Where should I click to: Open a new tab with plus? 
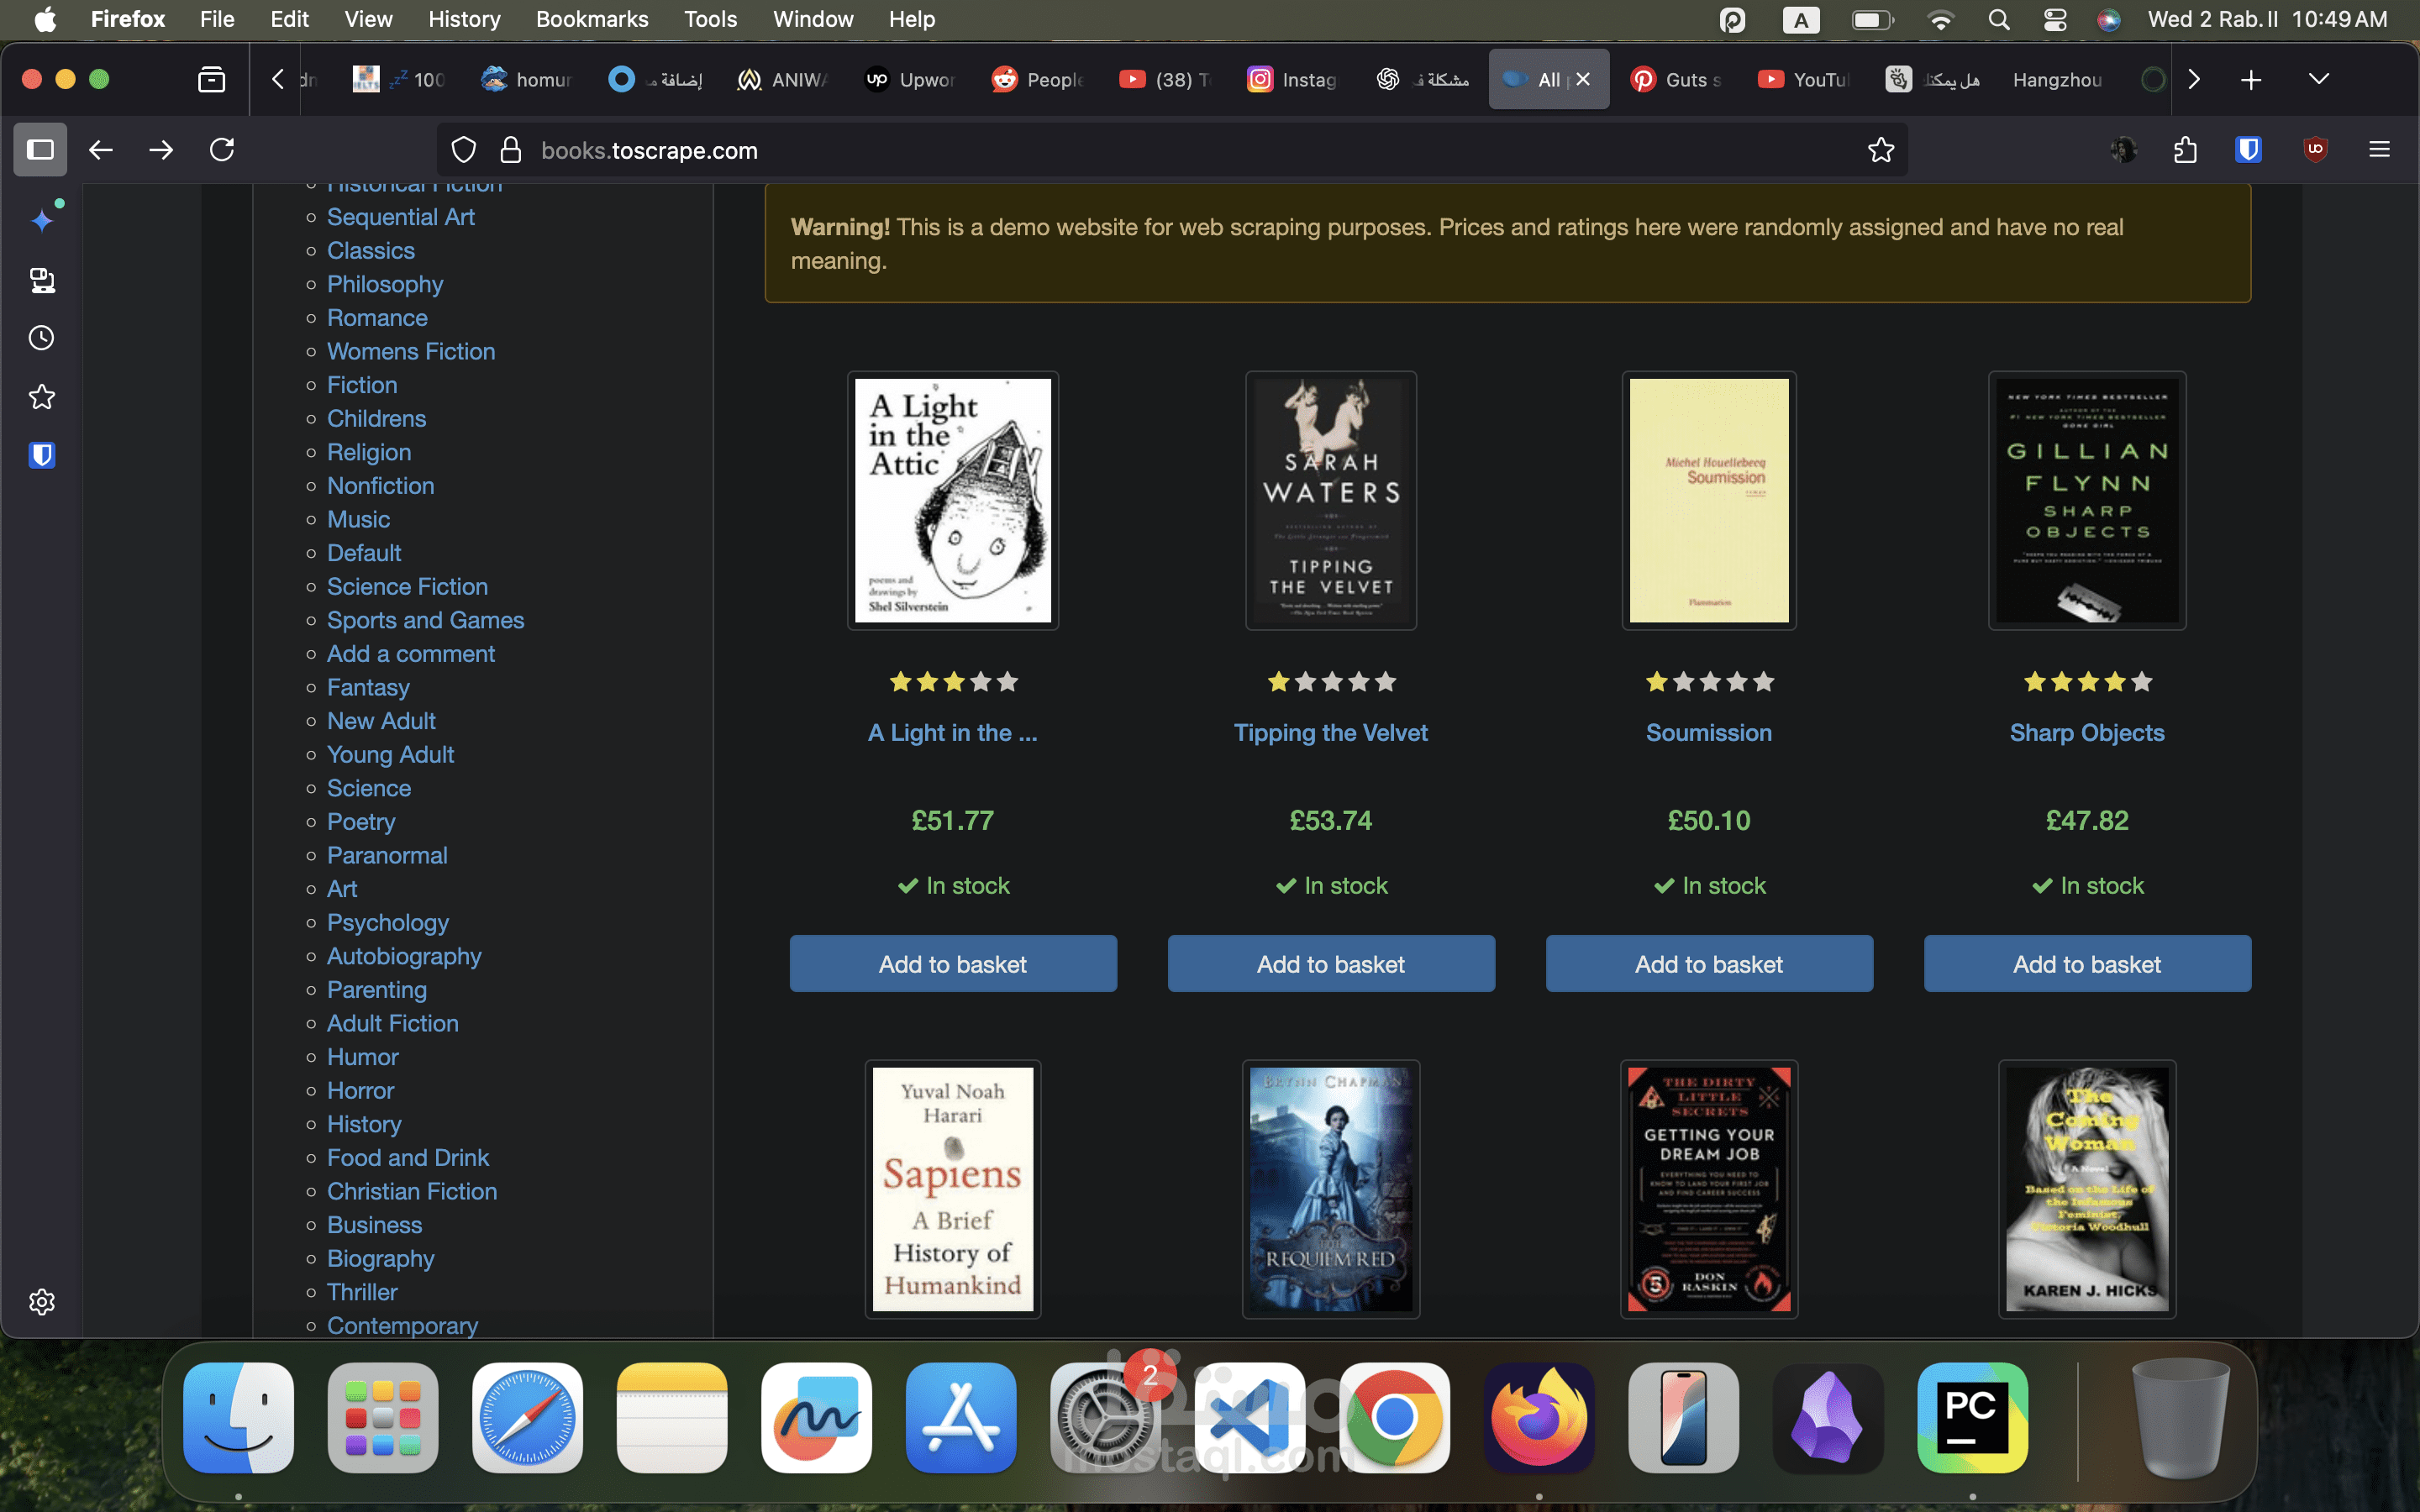point(2251,80)
